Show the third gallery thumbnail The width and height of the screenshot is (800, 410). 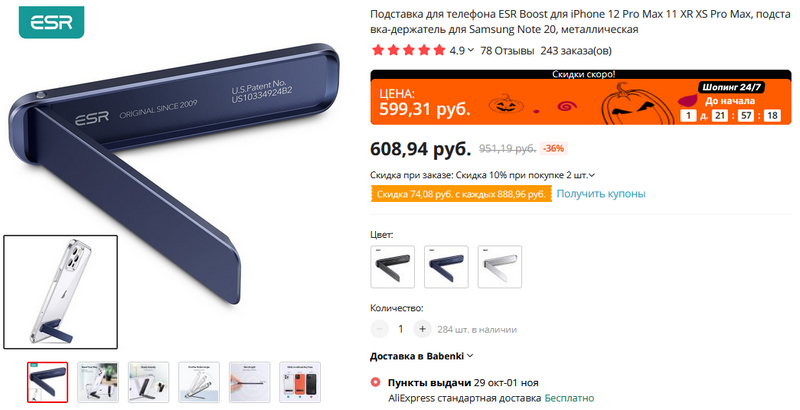pyautogui.click(x=148, y=382)
